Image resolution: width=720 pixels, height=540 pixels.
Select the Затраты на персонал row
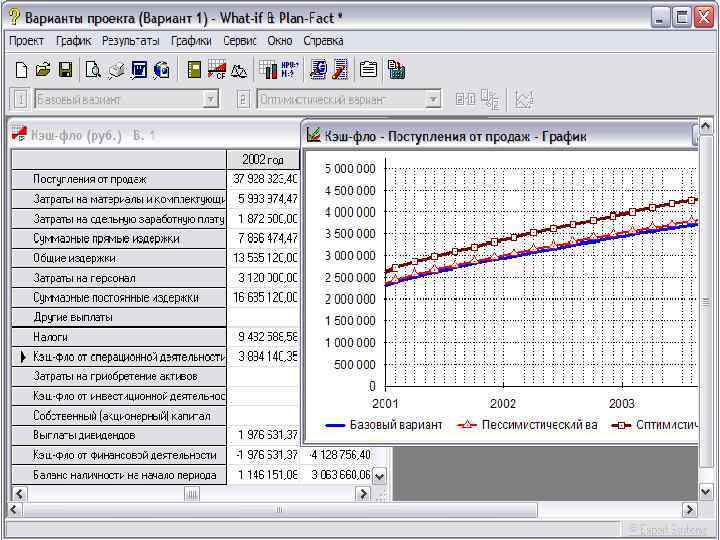click(119, 278)
